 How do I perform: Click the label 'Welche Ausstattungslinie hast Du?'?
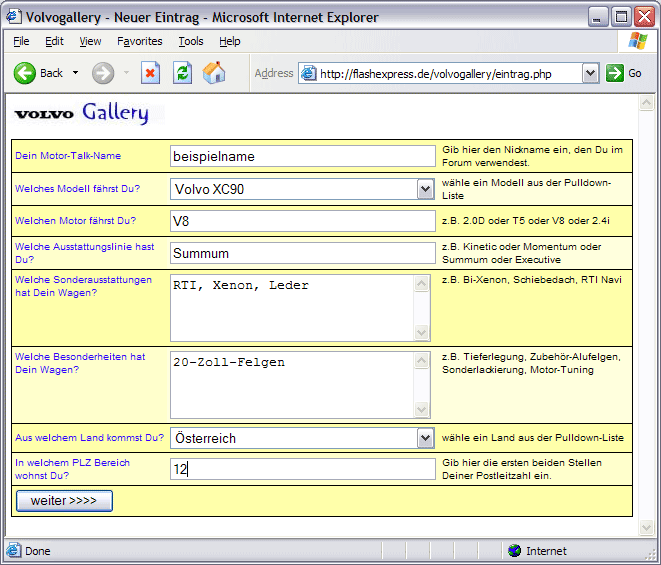[85, 253]
